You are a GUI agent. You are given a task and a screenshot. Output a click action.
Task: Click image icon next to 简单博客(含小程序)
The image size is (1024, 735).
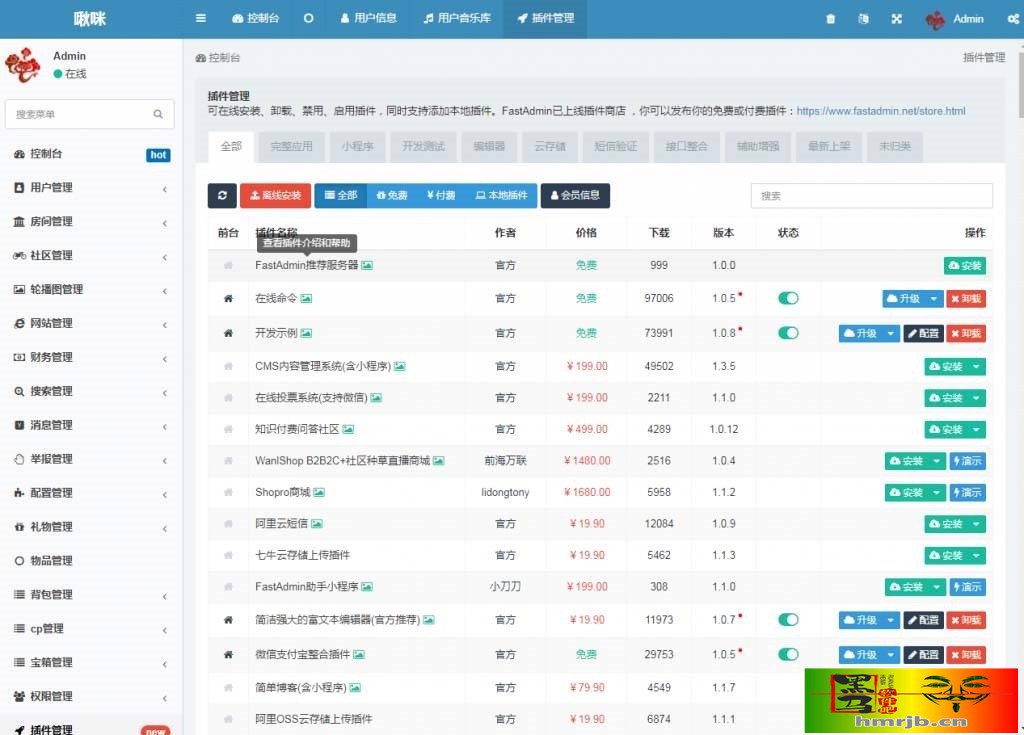(x=355, y=688)
